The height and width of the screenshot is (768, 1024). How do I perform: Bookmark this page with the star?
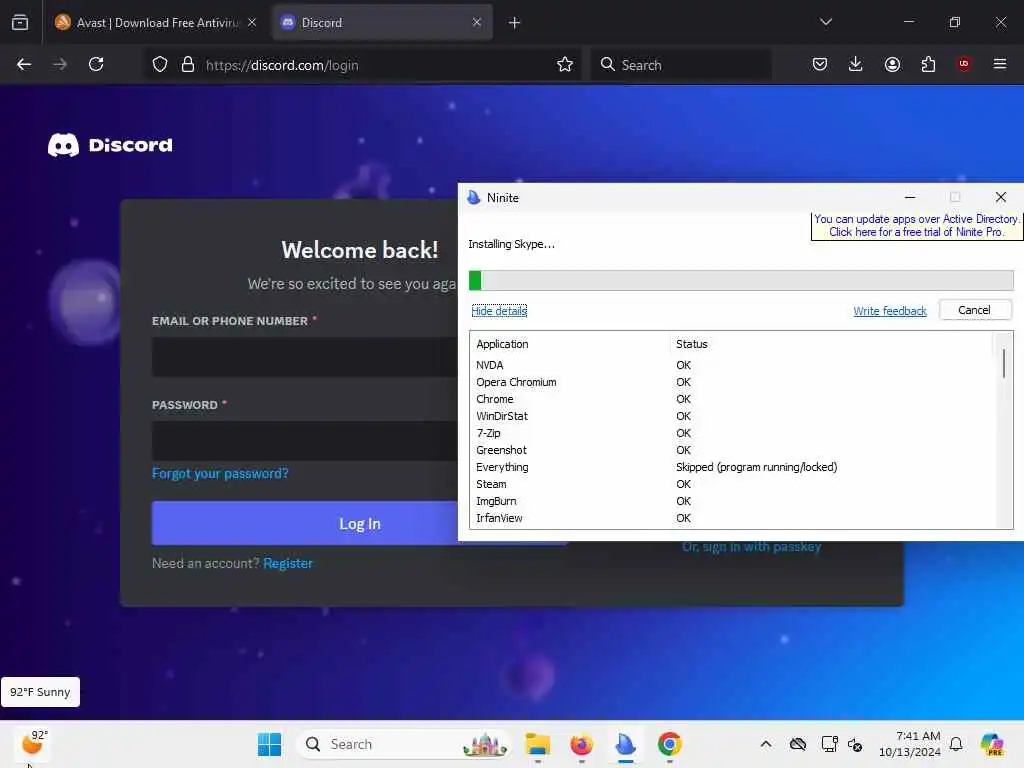point(565,64)
